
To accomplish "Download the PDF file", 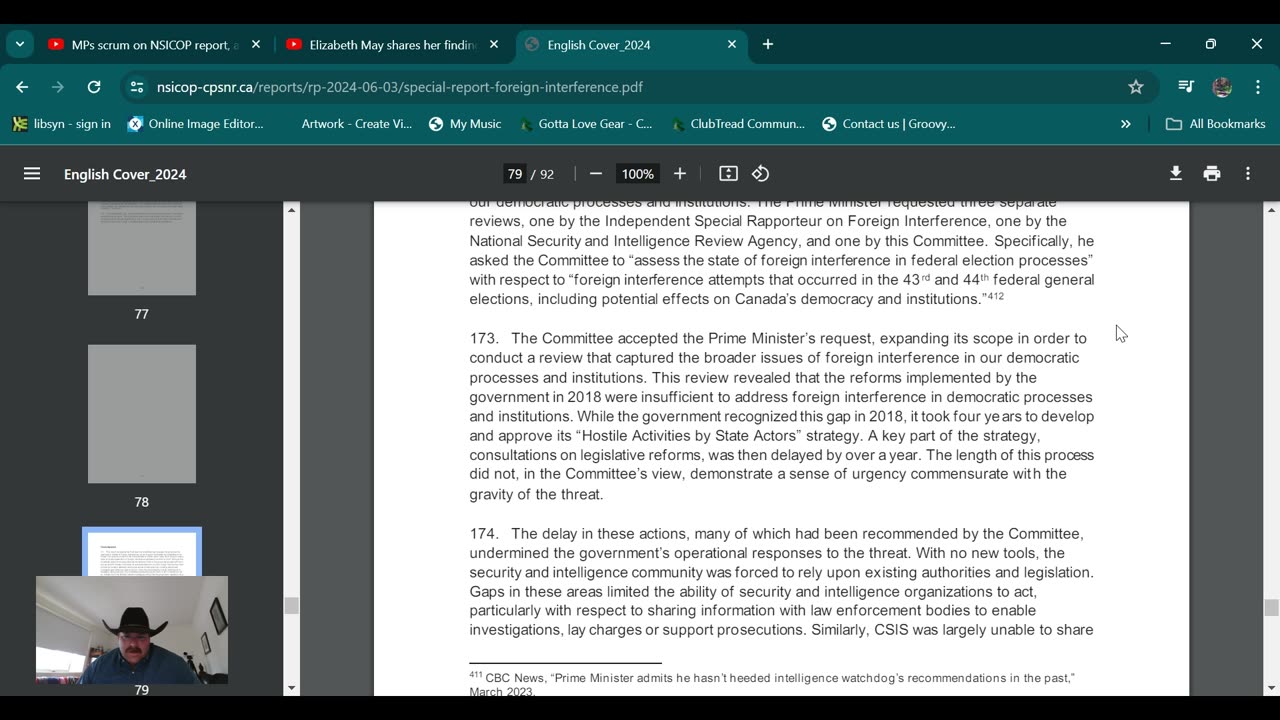I will [1176, 174].
